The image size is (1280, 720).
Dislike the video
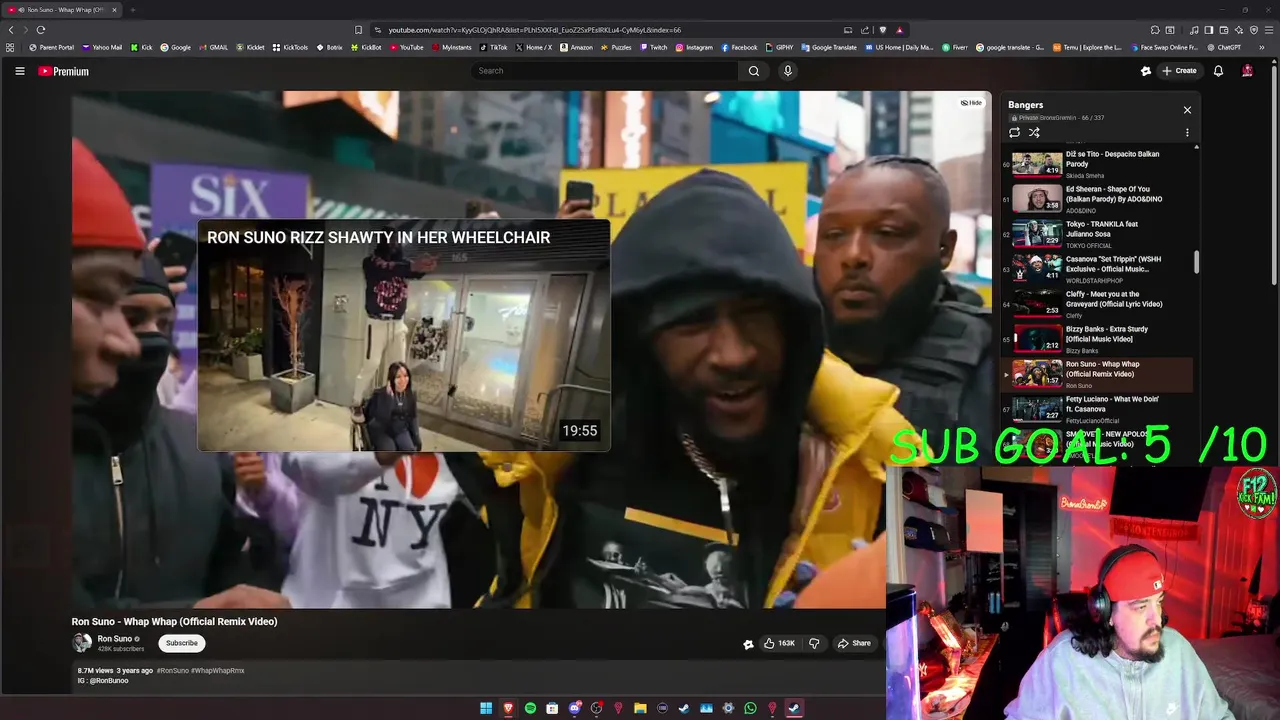pos(814,643)
